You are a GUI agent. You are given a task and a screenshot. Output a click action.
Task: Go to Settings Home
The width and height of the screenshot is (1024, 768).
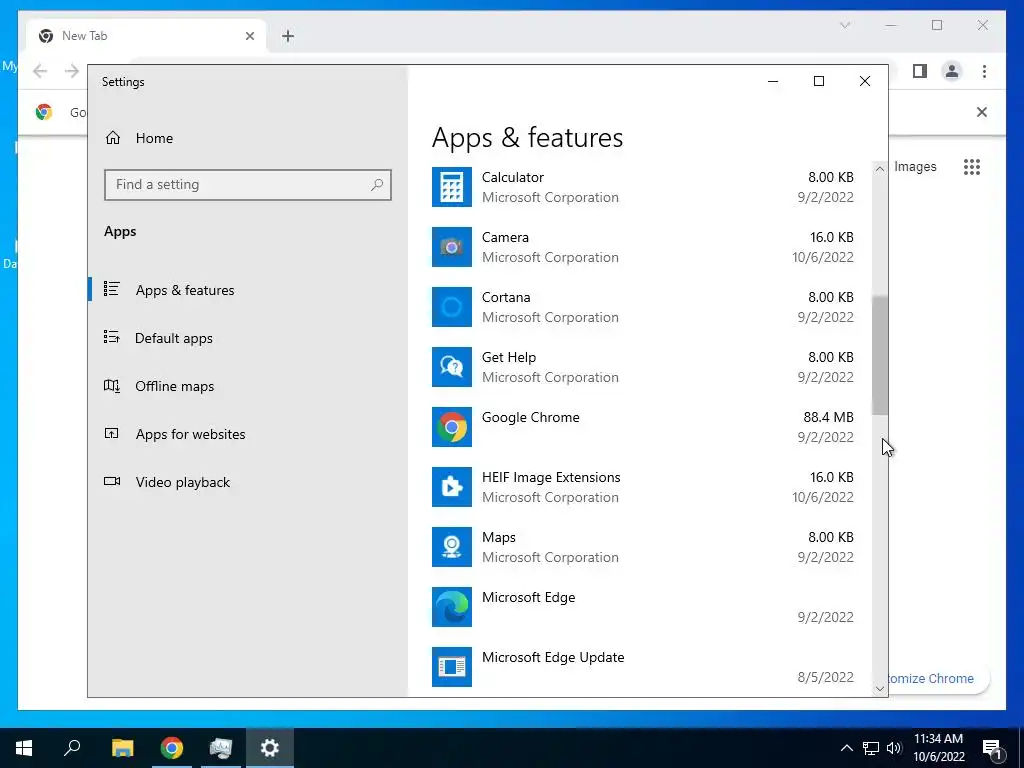248,138
